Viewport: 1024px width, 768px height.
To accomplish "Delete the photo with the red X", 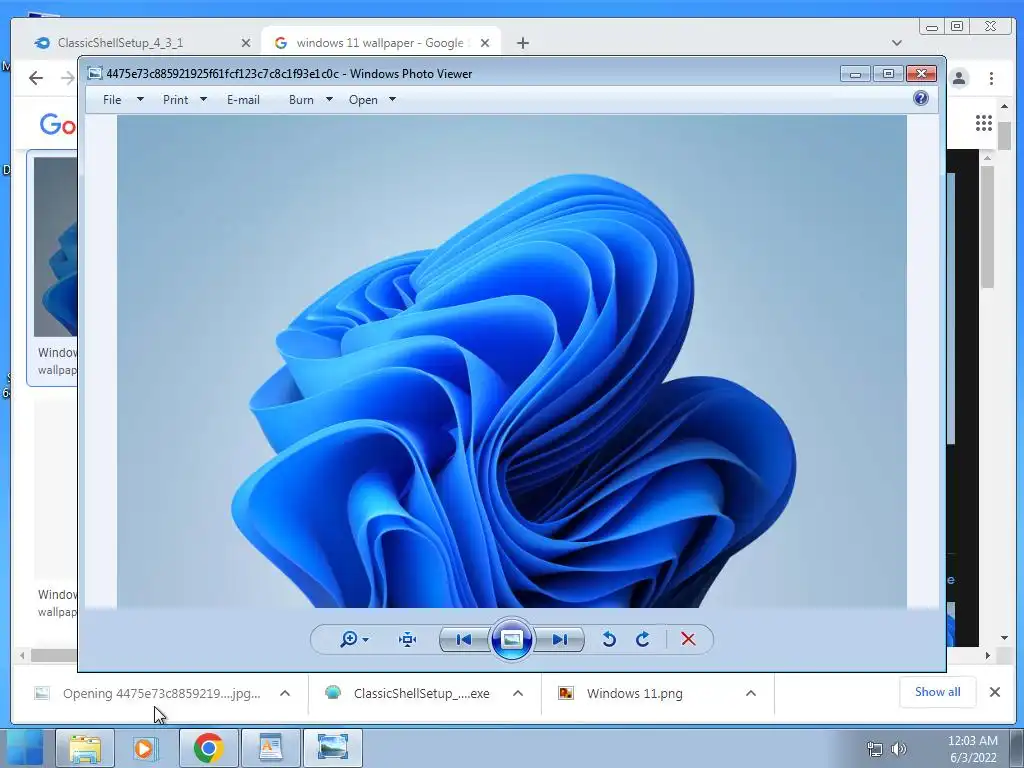I will pos(688,639).
